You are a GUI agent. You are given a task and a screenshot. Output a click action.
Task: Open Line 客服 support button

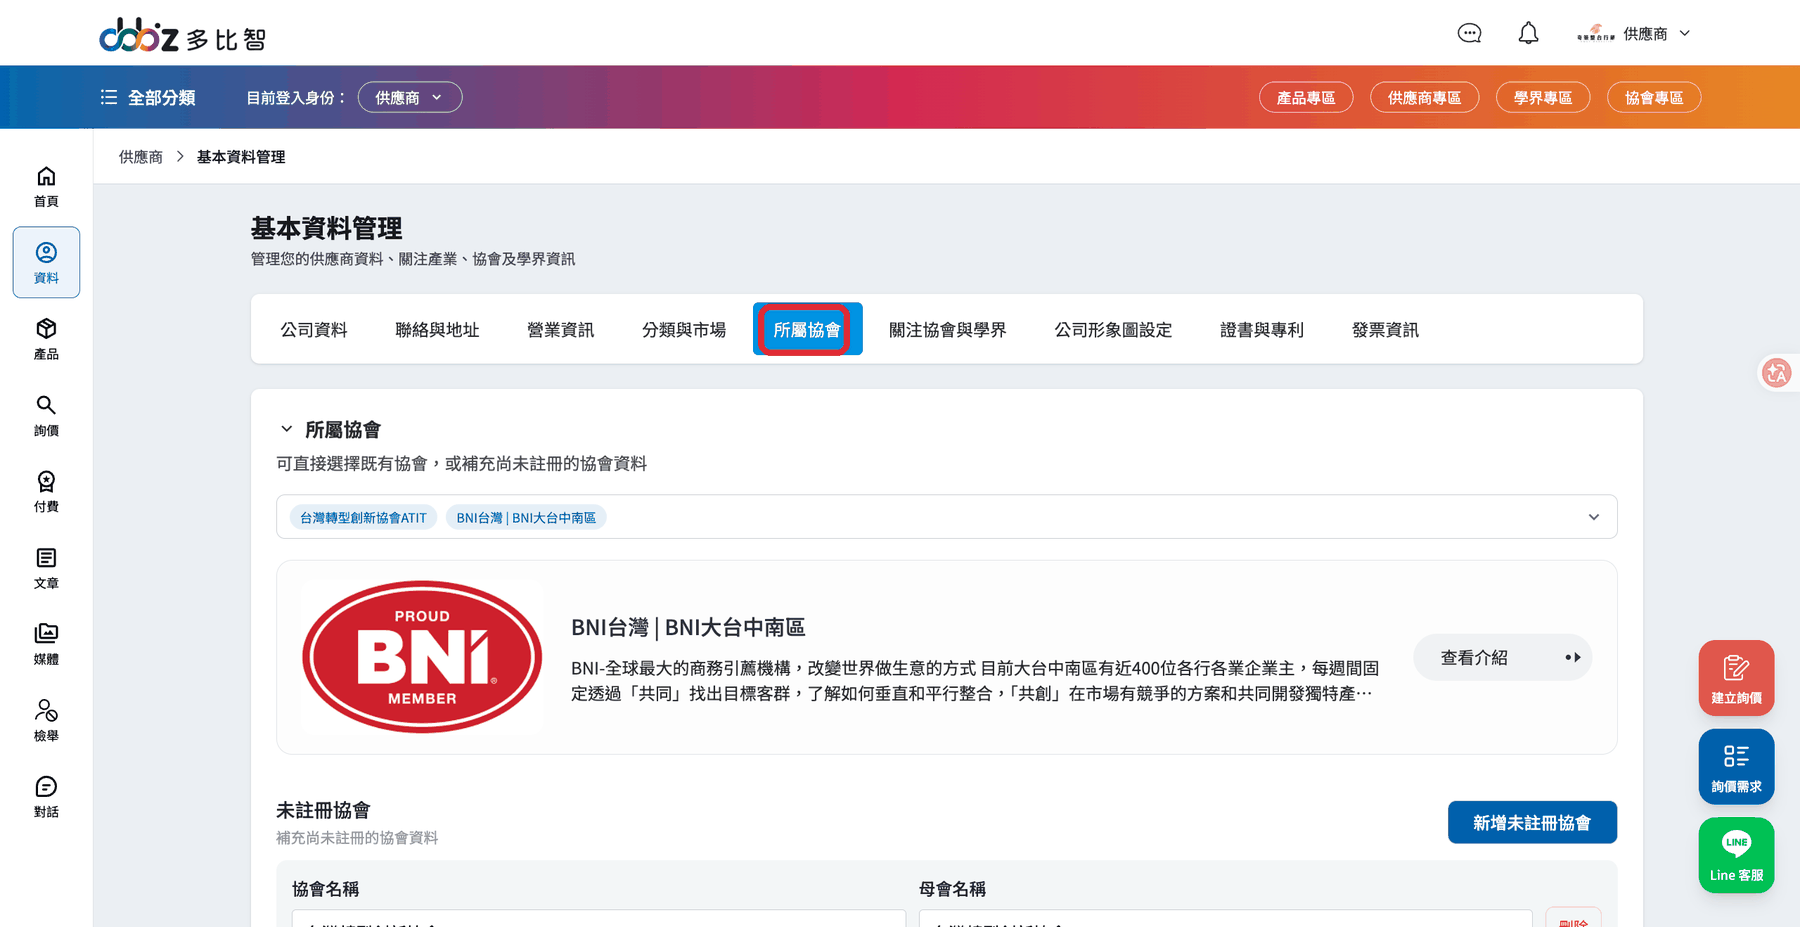click(x=1736, y=855)
